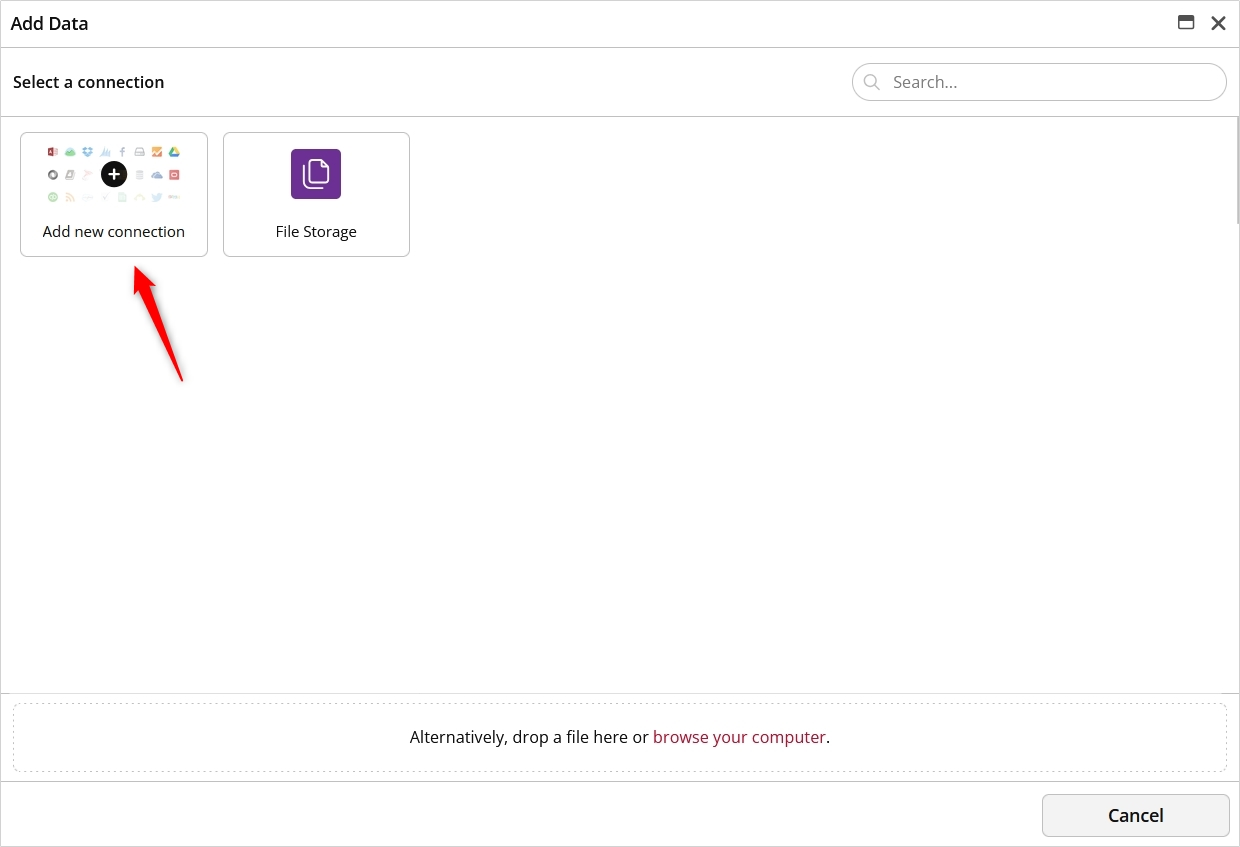Screen dimensions: 1240x847
Task: Focus the Search connections input field
Action: coord(1050,82)
